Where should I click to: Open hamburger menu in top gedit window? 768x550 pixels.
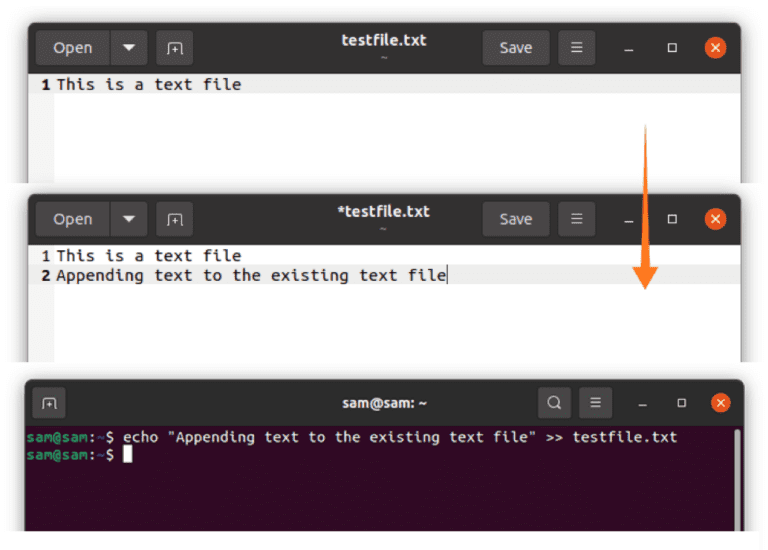[x=577, y=48]
